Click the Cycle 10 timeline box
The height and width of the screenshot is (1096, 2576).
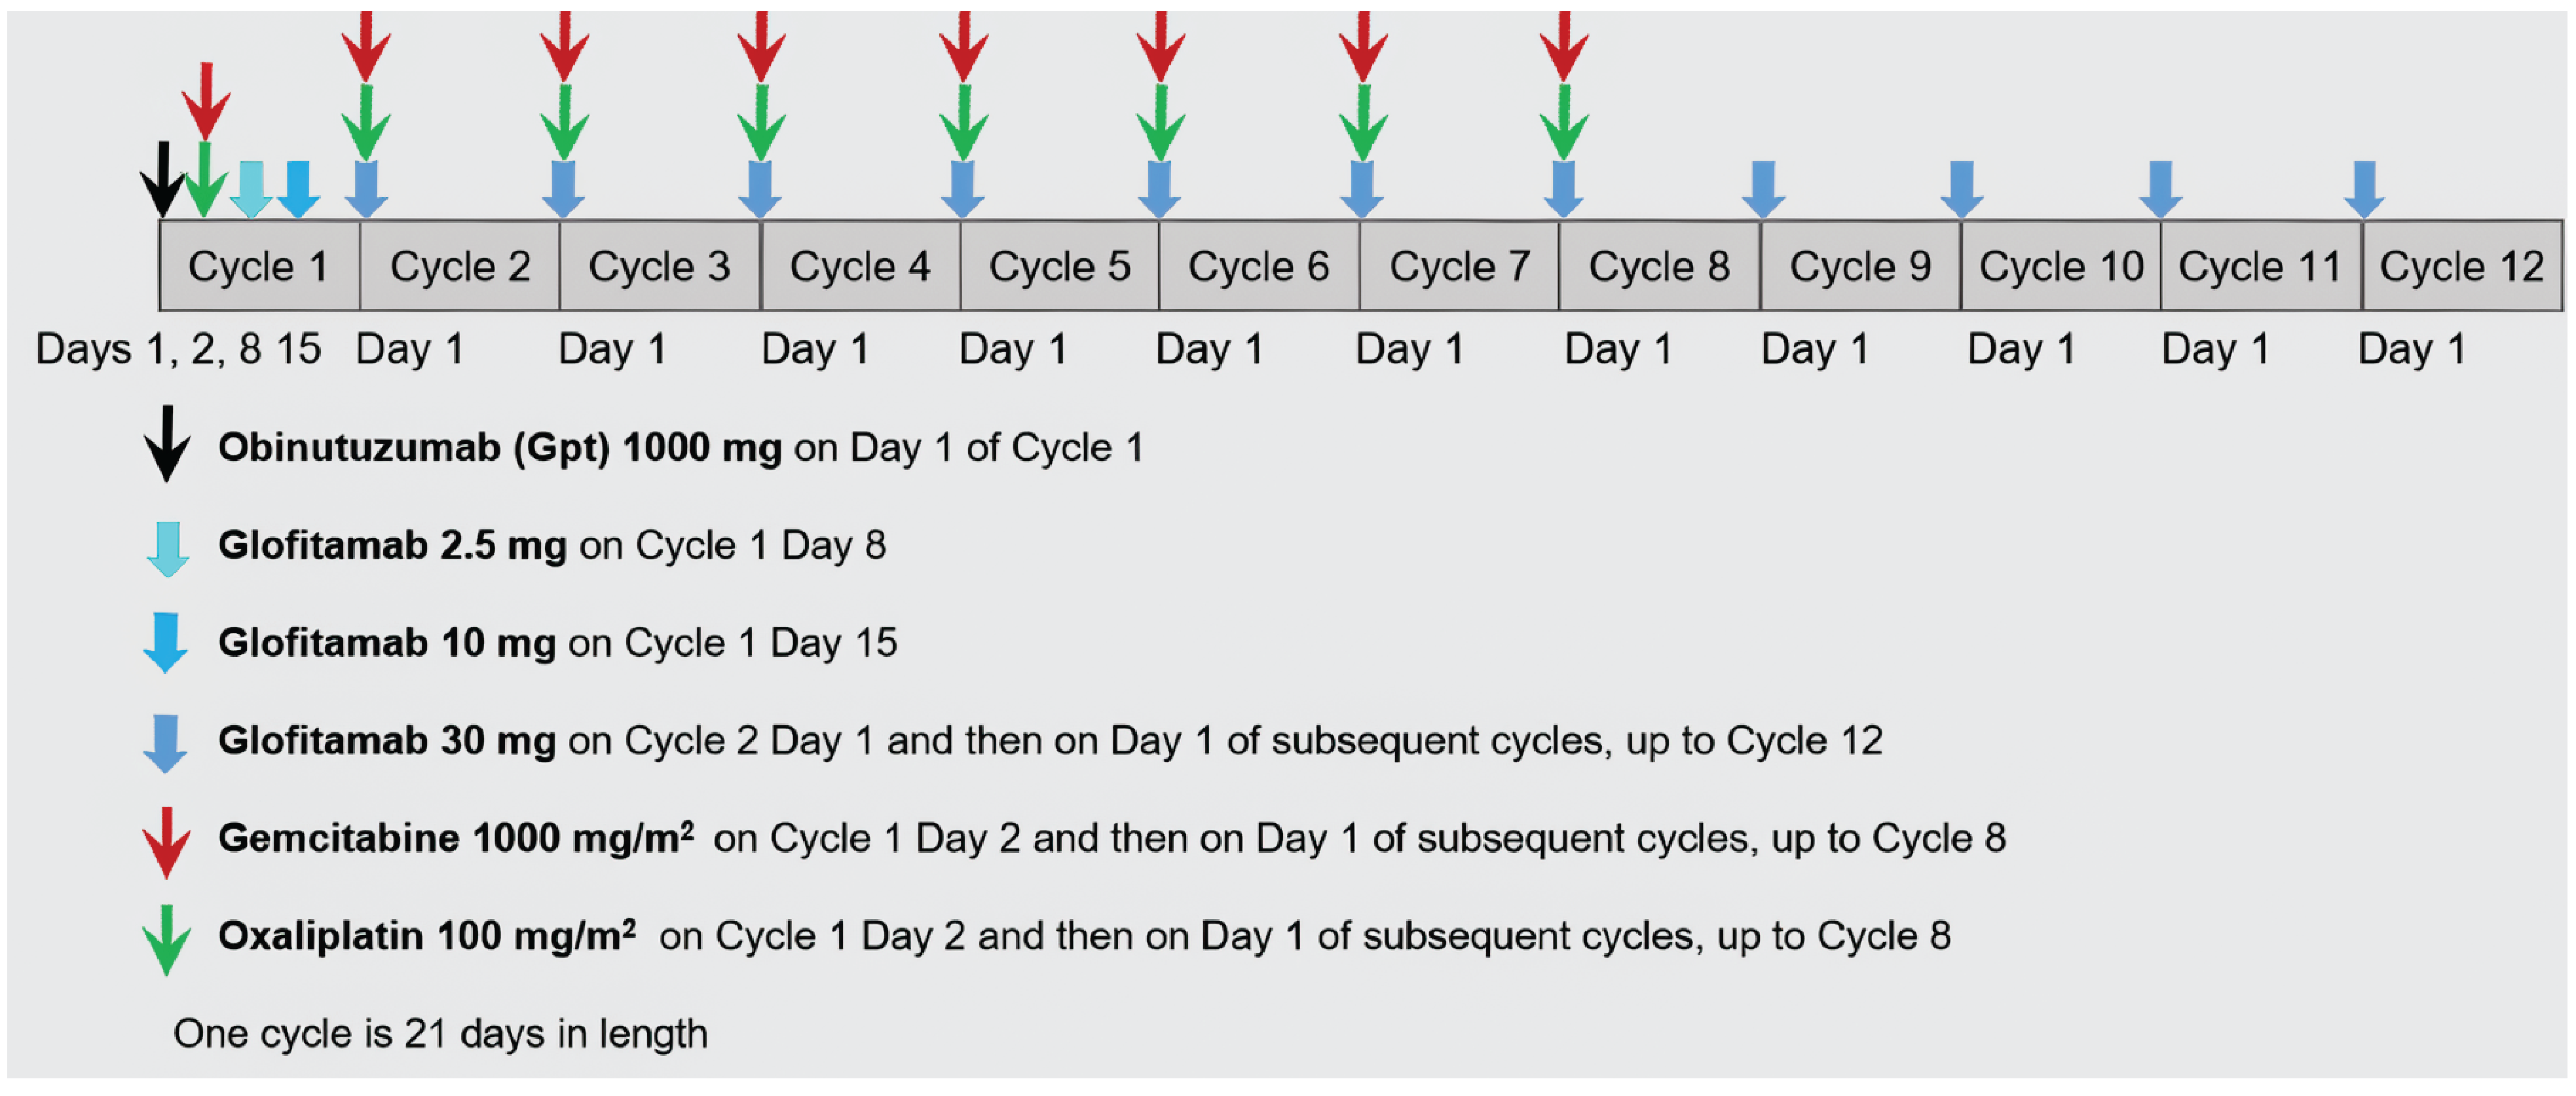click(2061, 267)
